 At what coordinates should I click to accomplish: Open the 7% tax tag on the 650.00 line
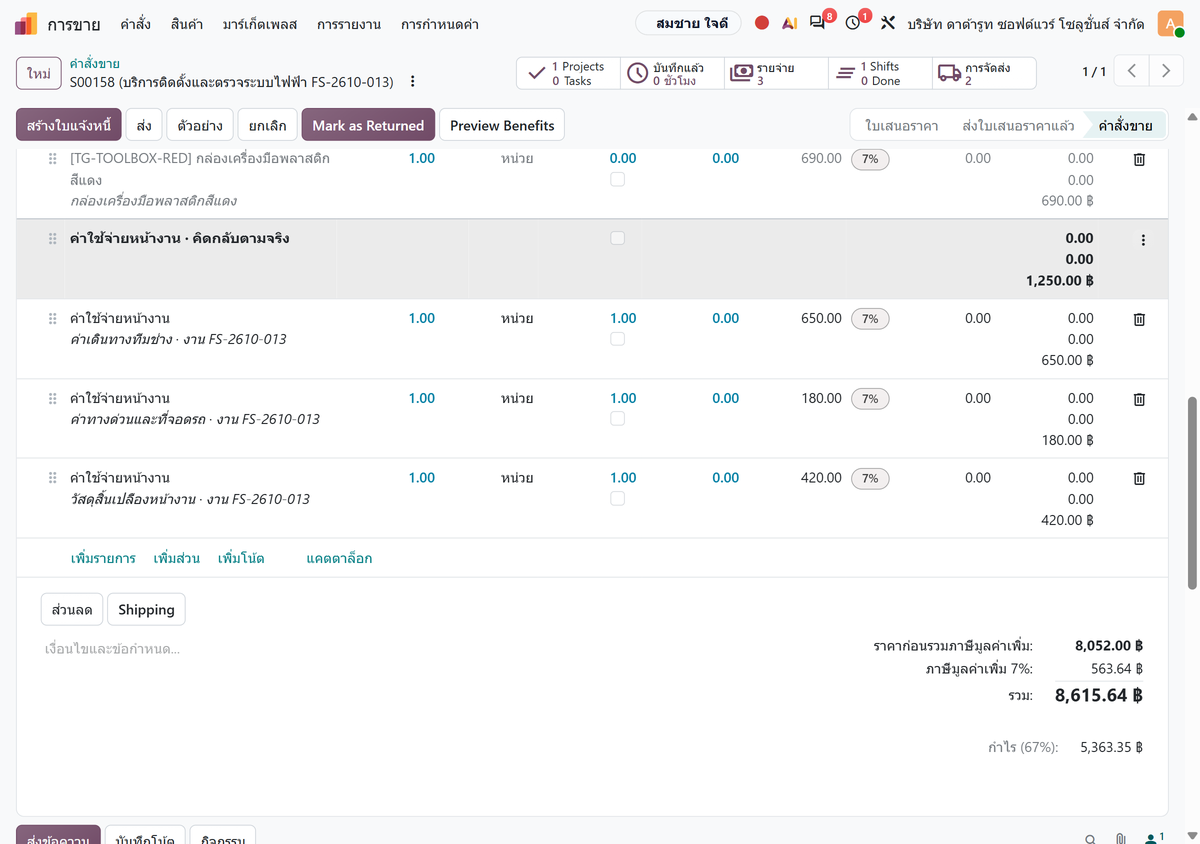870,319
